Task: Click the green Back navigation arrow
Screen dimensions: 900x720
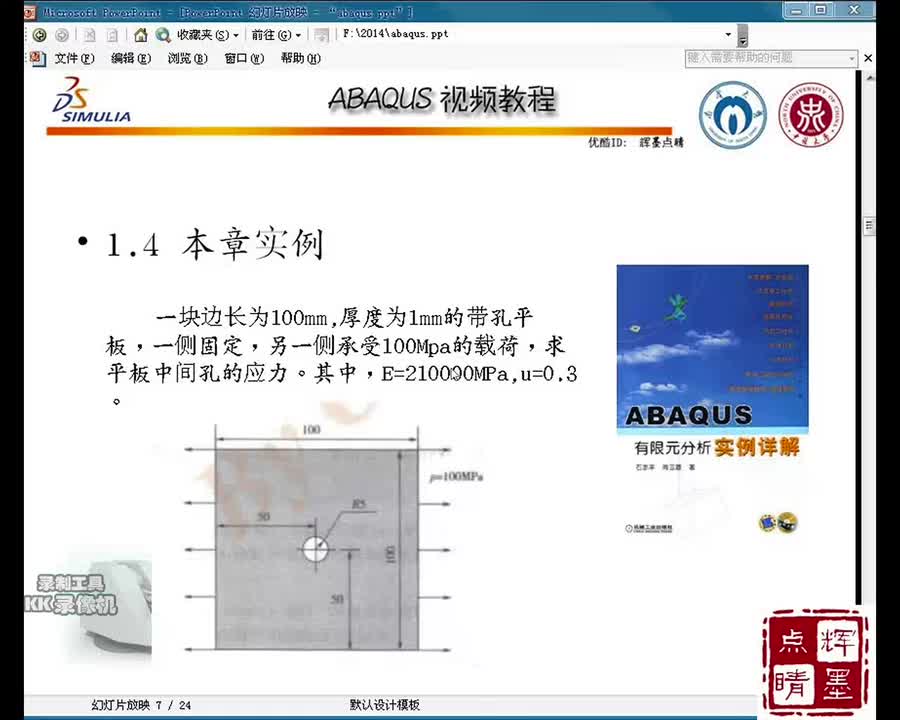Action: click(40, 36)
